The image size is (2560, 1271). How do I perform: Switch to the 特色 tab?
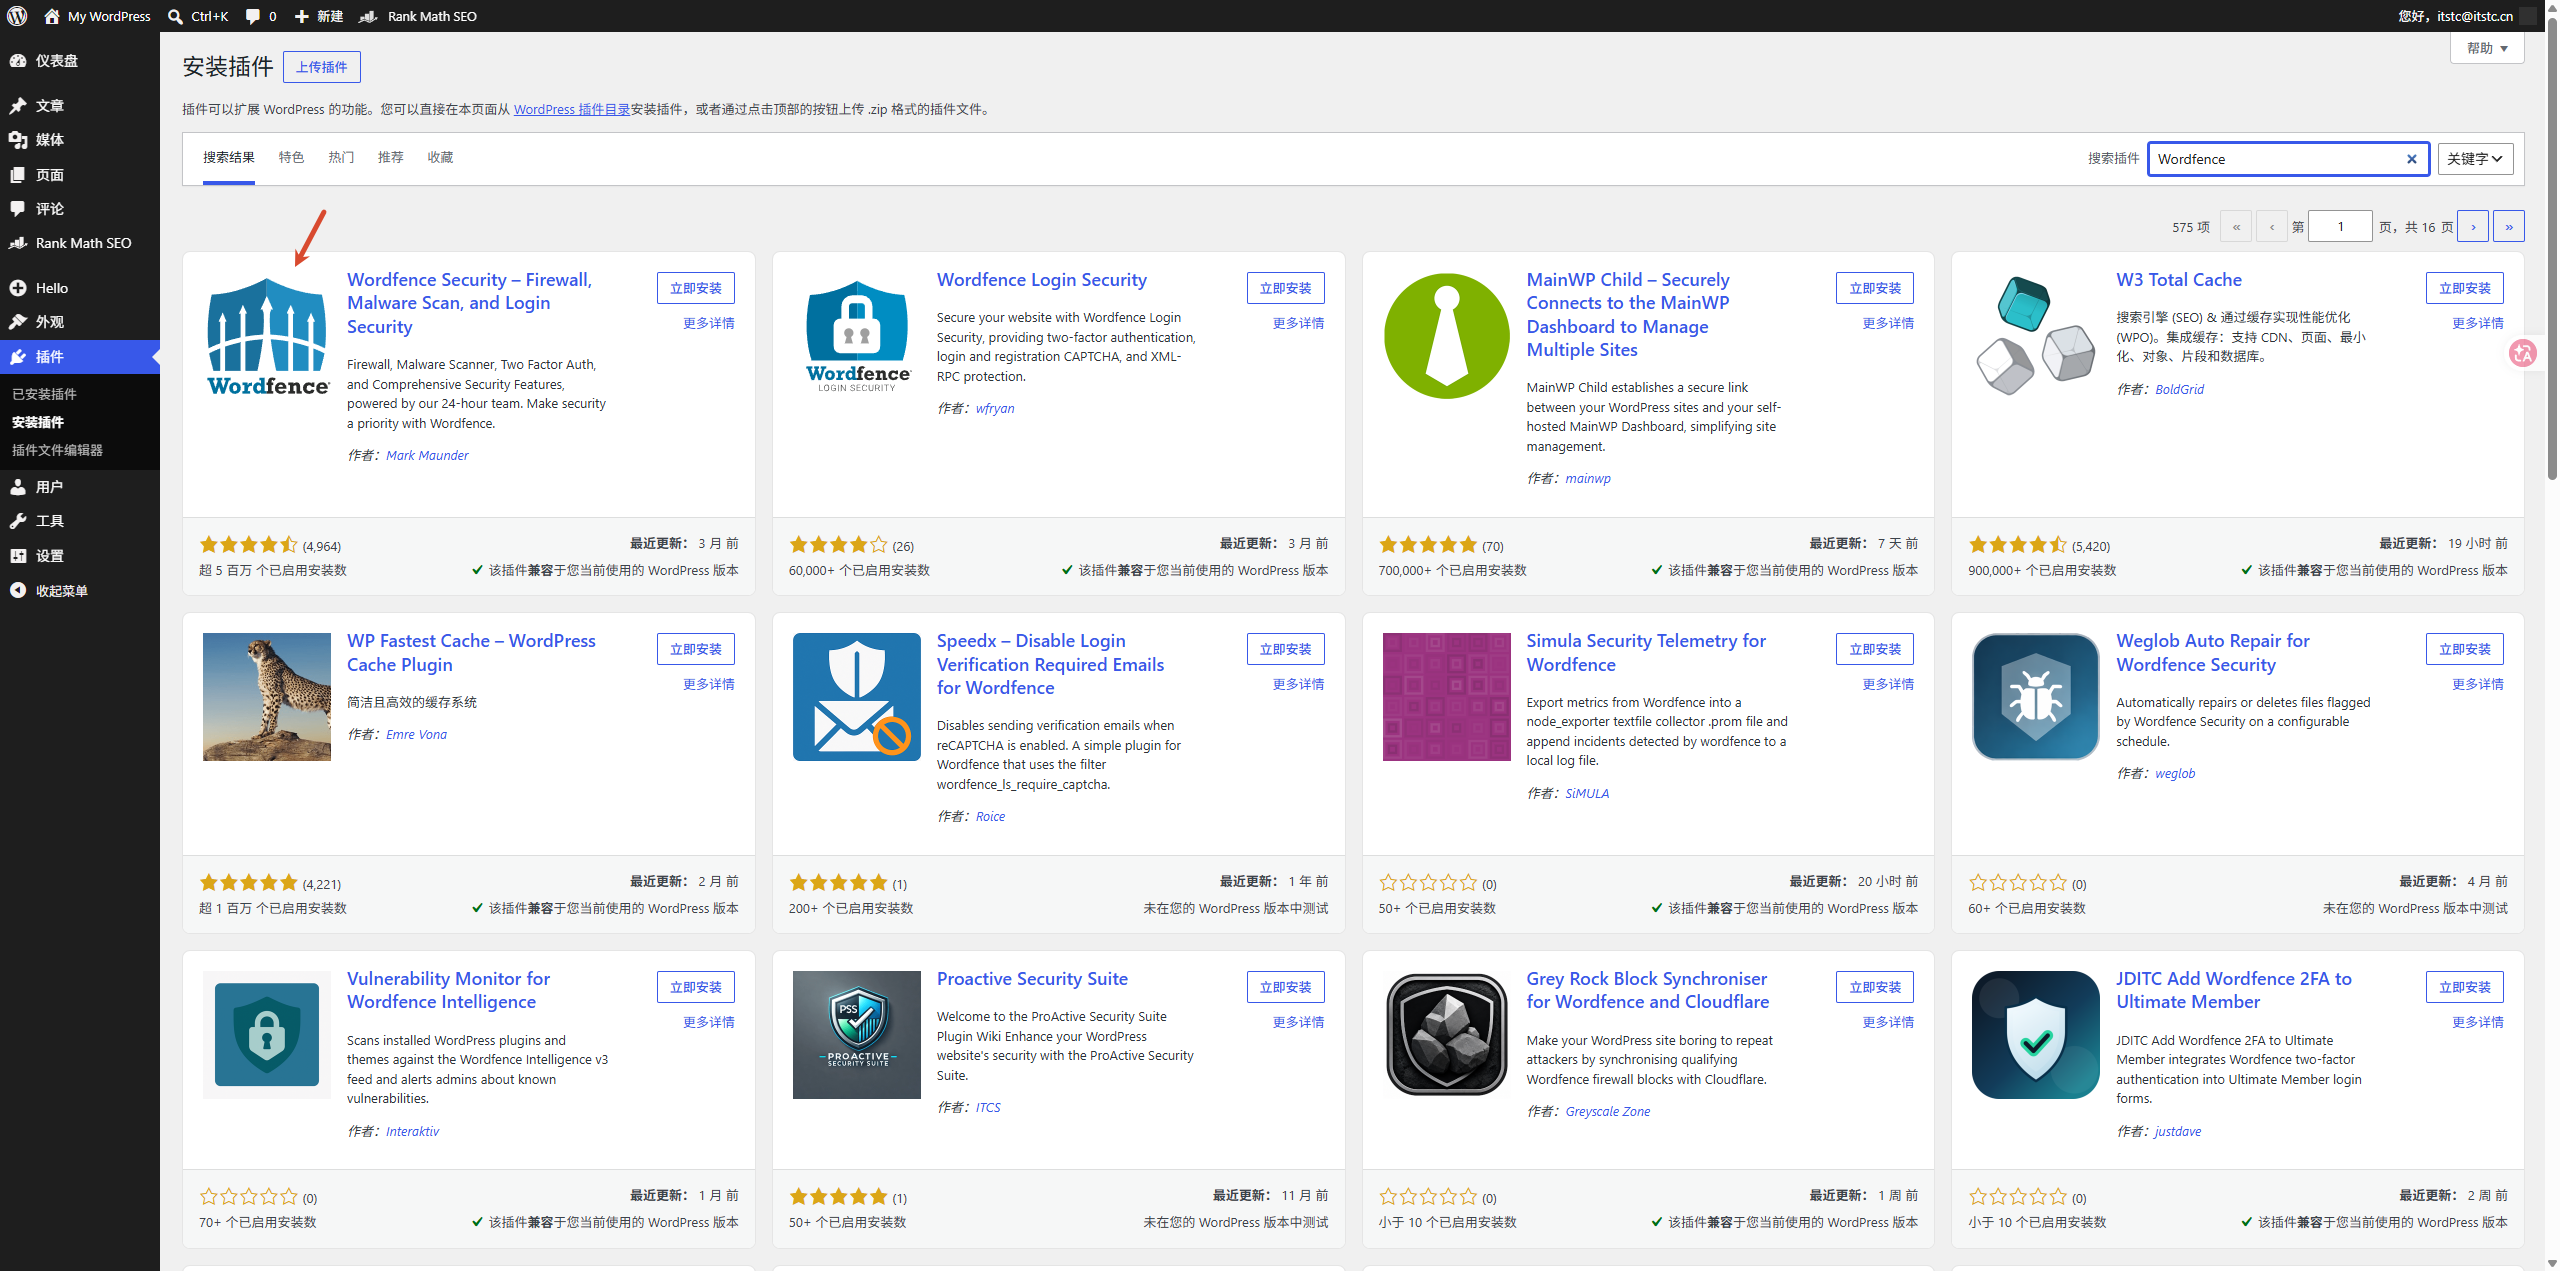(291, 158)
